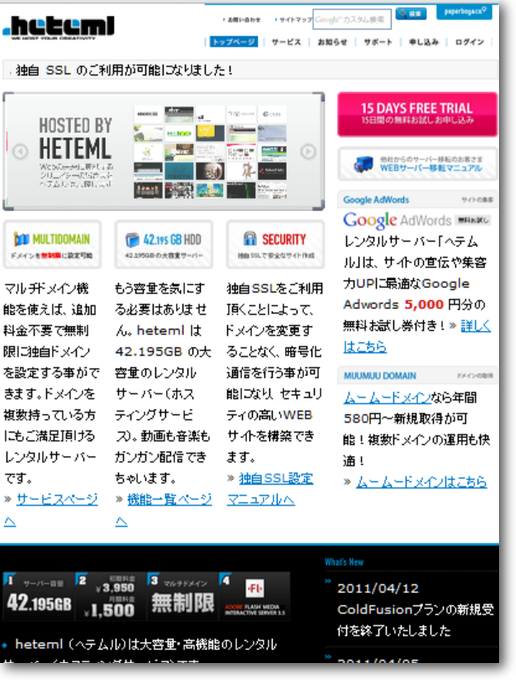
Task: Click the search button beside search box
Action: (x=411, y=14)
